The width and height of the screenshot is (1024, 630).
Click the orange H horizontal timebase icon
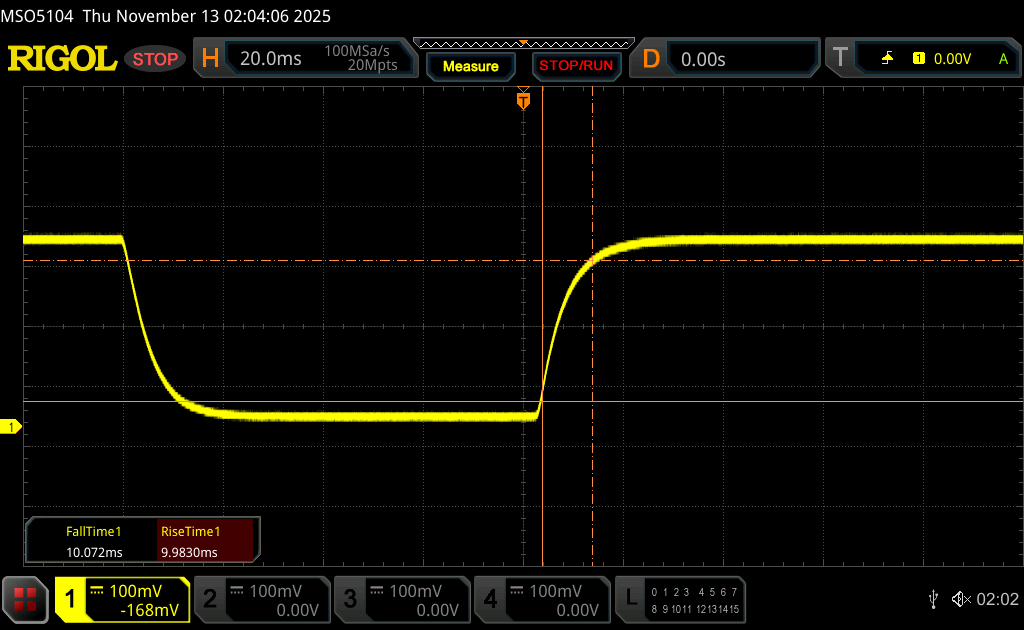(x=210, y=59)
